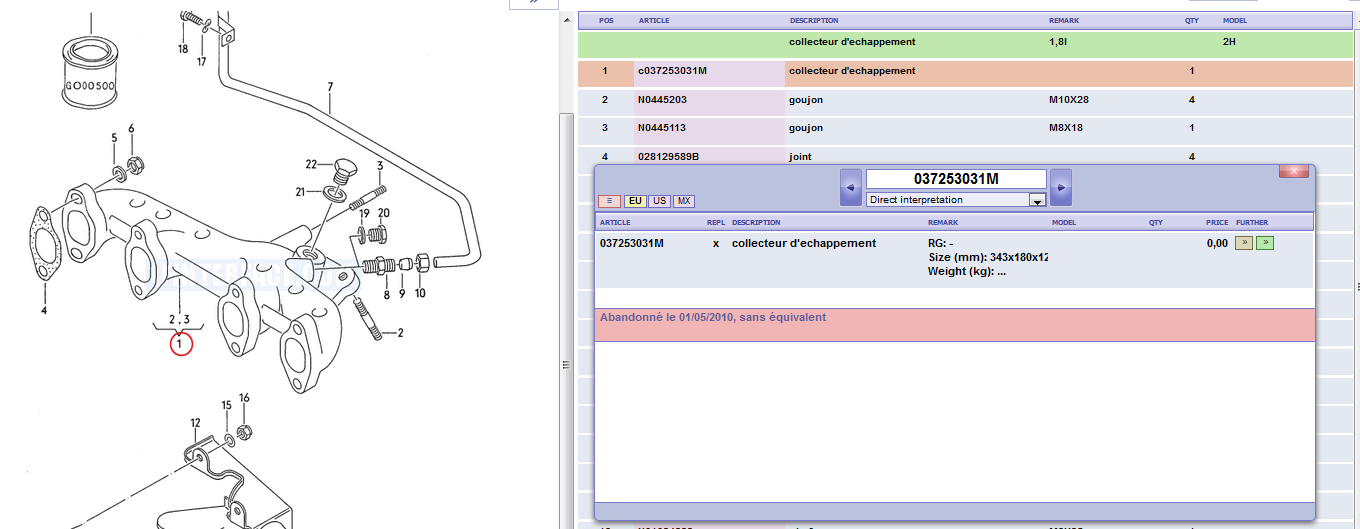Click article N0445113 in the parts list

point(662,128)
